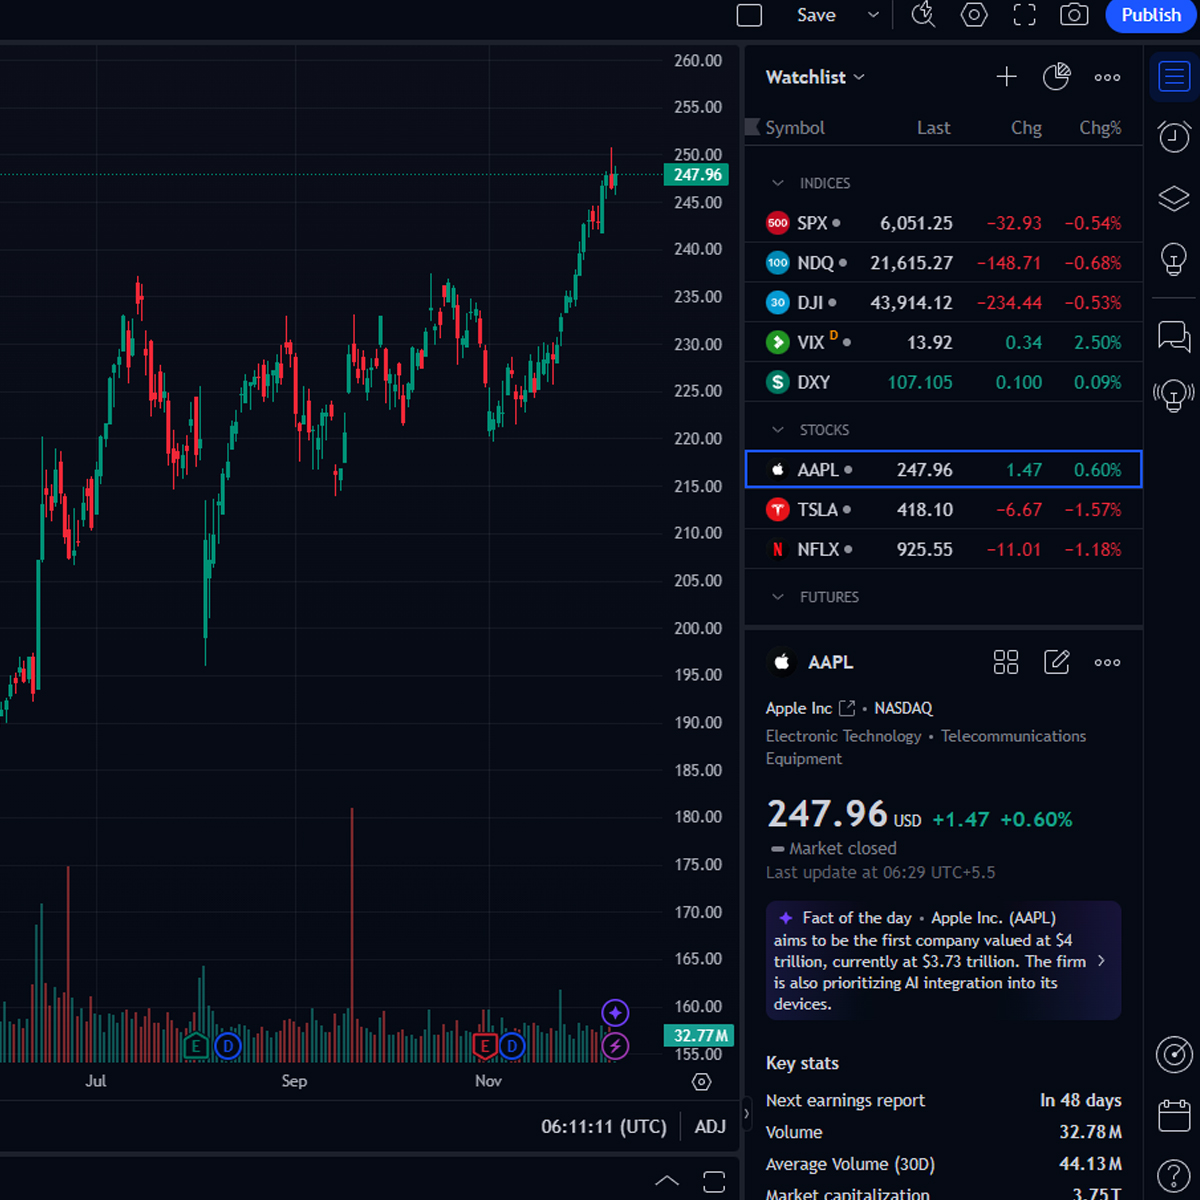Viewport: 1200px width, 1200px height.
Task: Sort watchlist by Chg% column
Action: pos(1100,128)
